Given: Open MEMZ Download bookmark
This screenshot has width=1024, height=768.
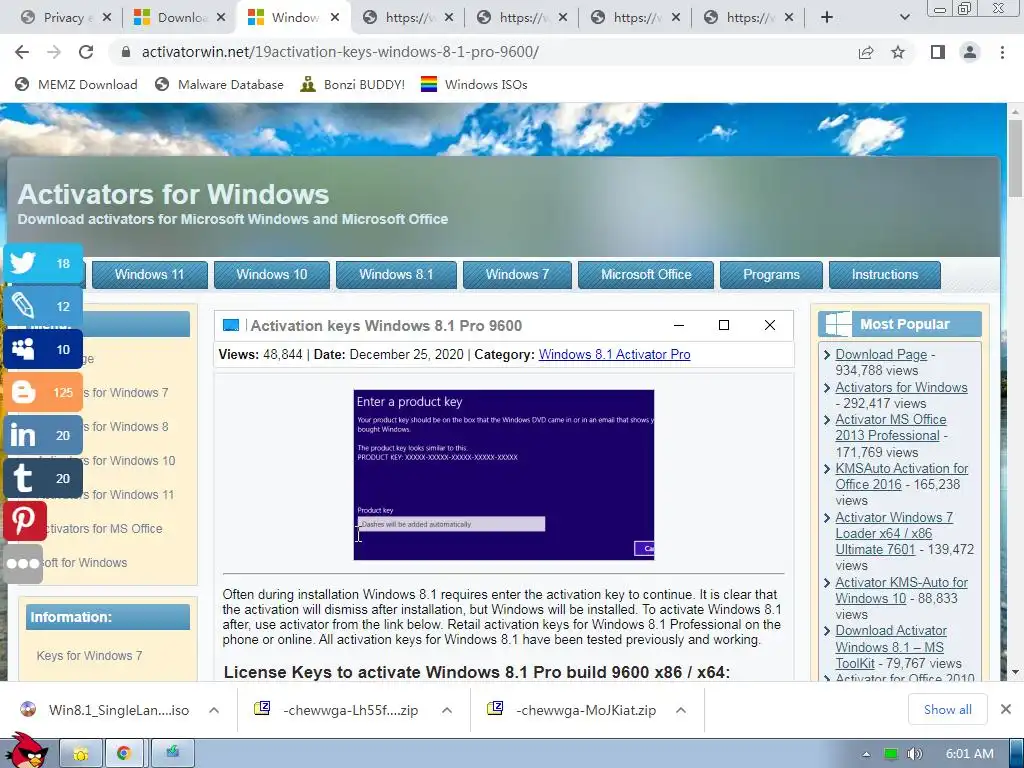Looking at the screenshot, I should 76,84.
